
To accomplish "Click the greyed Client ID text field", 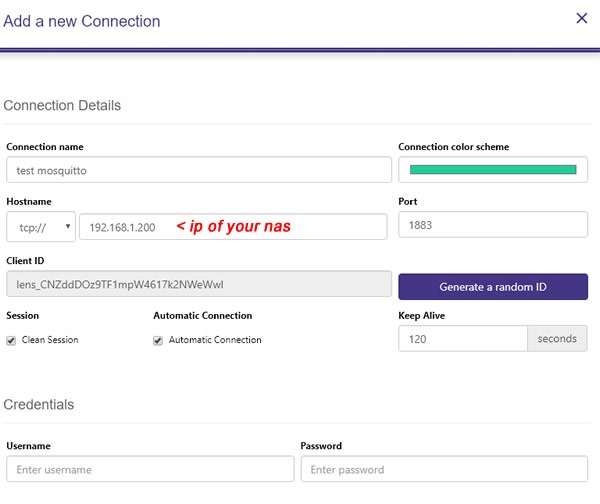I will click(199, 284).
